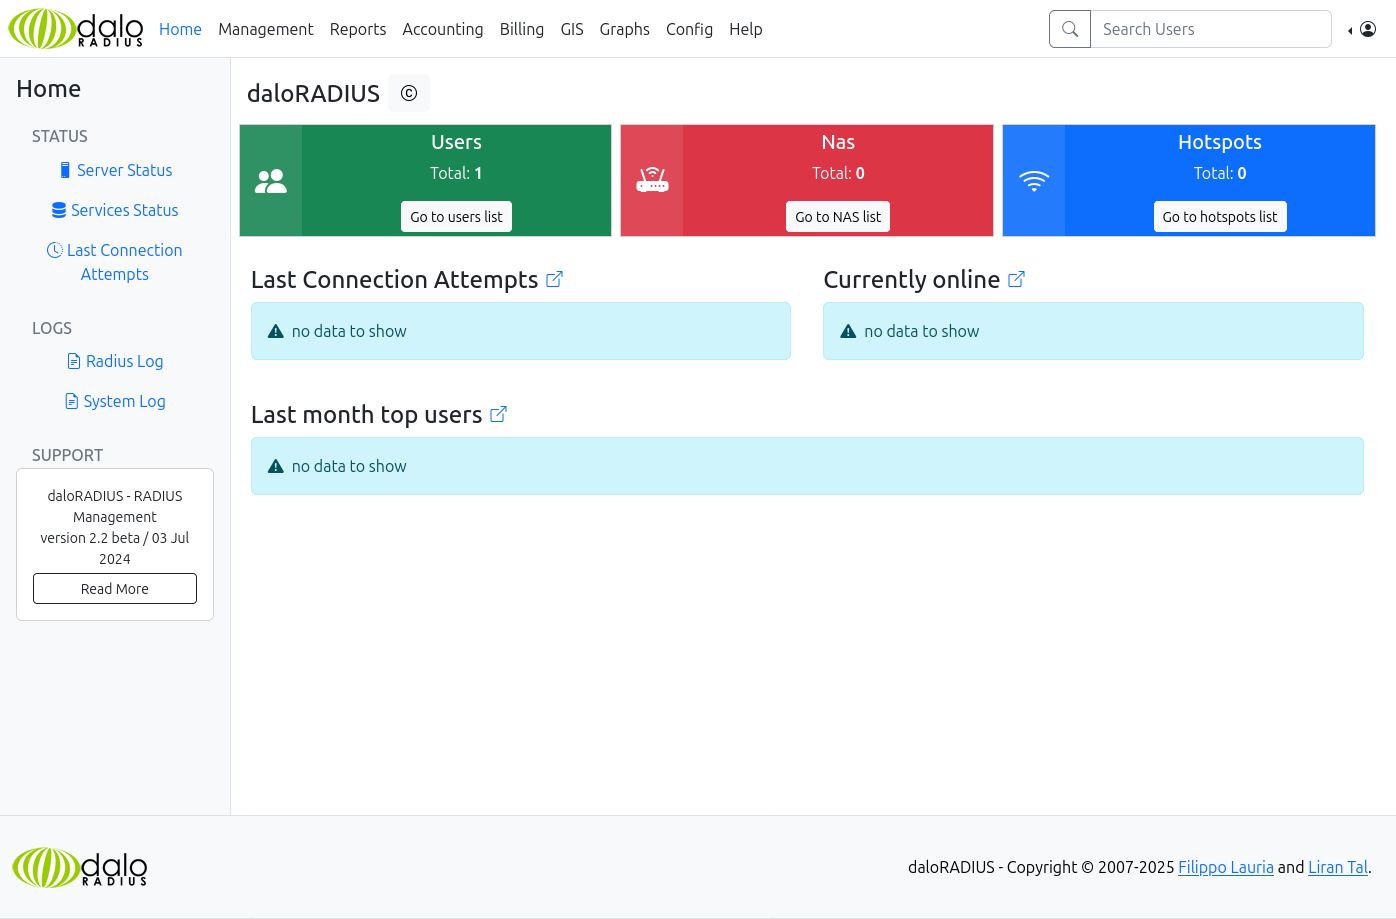Focus the Search Users input field
This screenshot has height=919, width=1396.
[x=1210, y=29]
